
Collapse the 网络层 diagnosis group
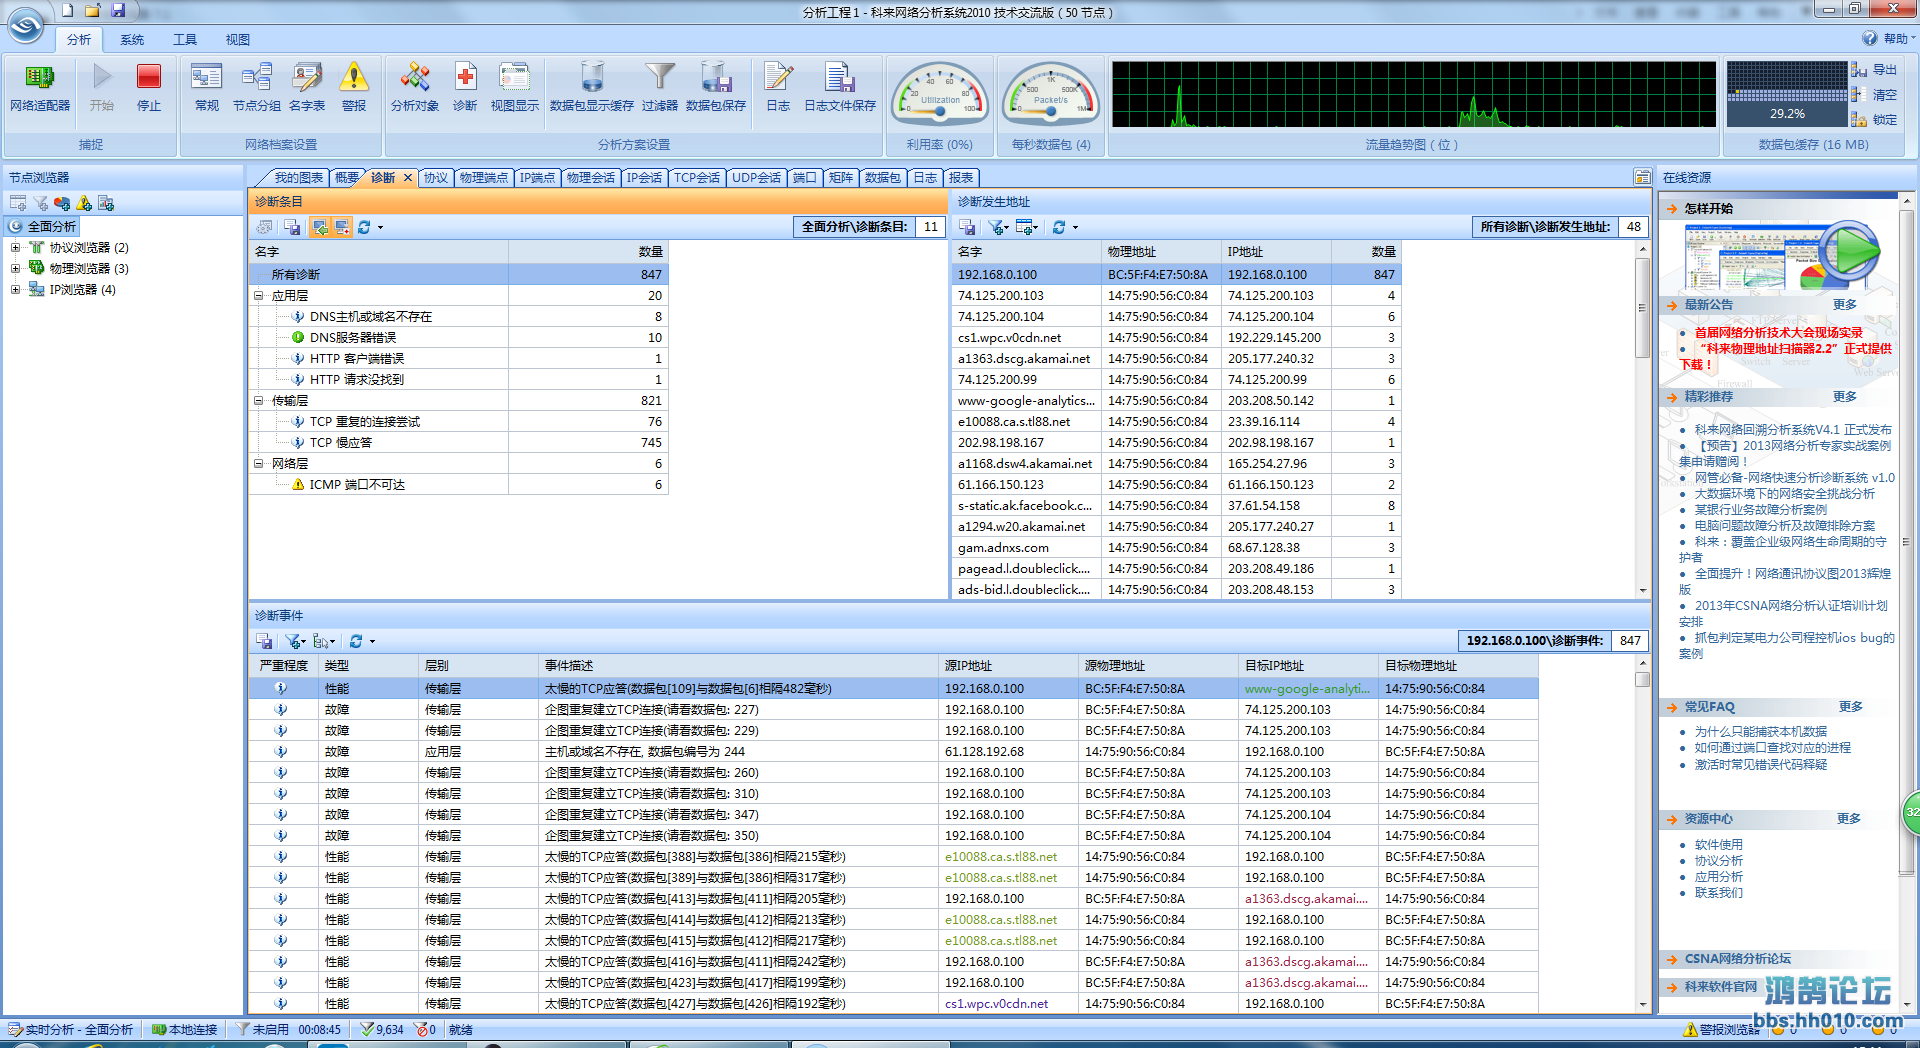258,464
